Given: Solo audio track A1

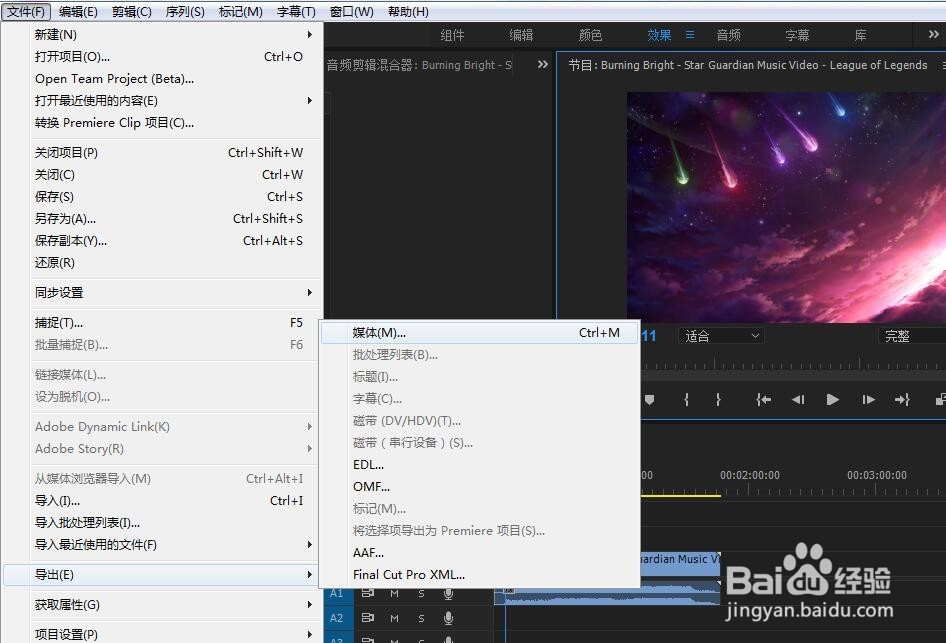Looking at the screenshot, I should (x=421, y=594).
